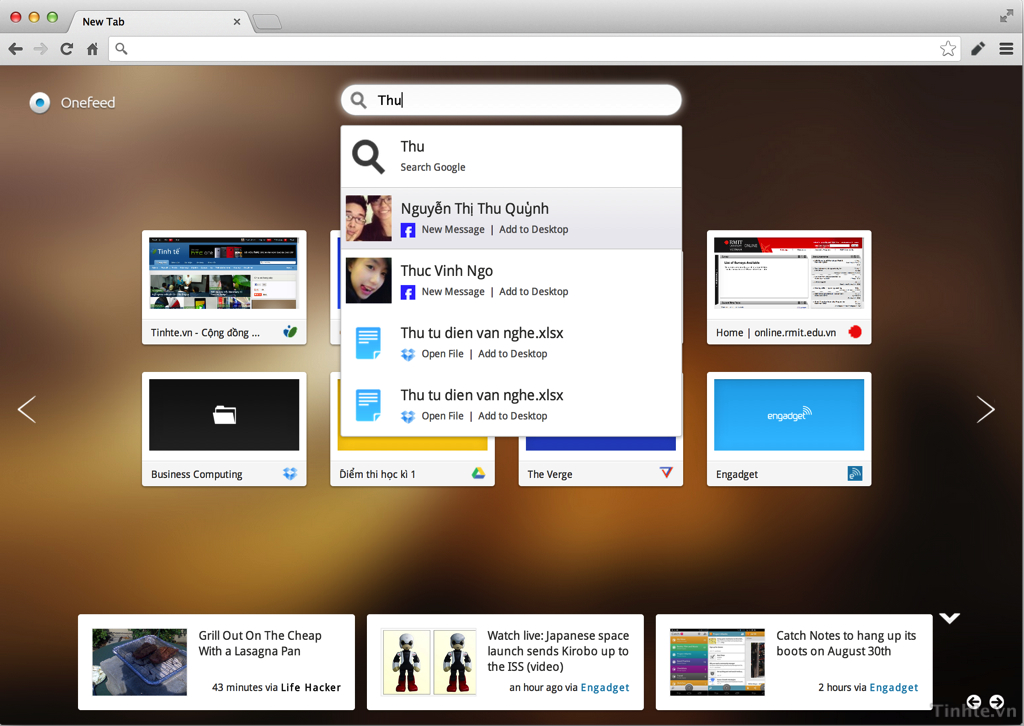The width and height of the screenshot is (1024, 726).
Task: Click Facebook icon under Nguyễn Thị Thu Quỳnh
Action: pos(408,230)
